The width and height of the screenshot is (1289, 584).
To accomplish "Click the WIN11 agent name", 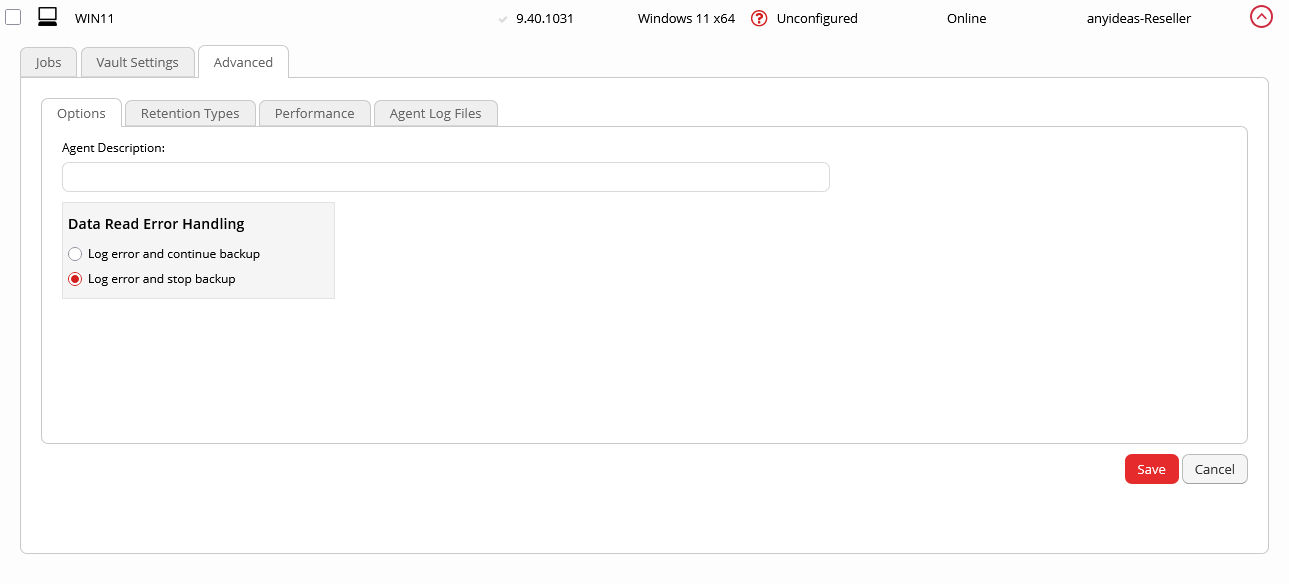I will click(x=94, y=18).
